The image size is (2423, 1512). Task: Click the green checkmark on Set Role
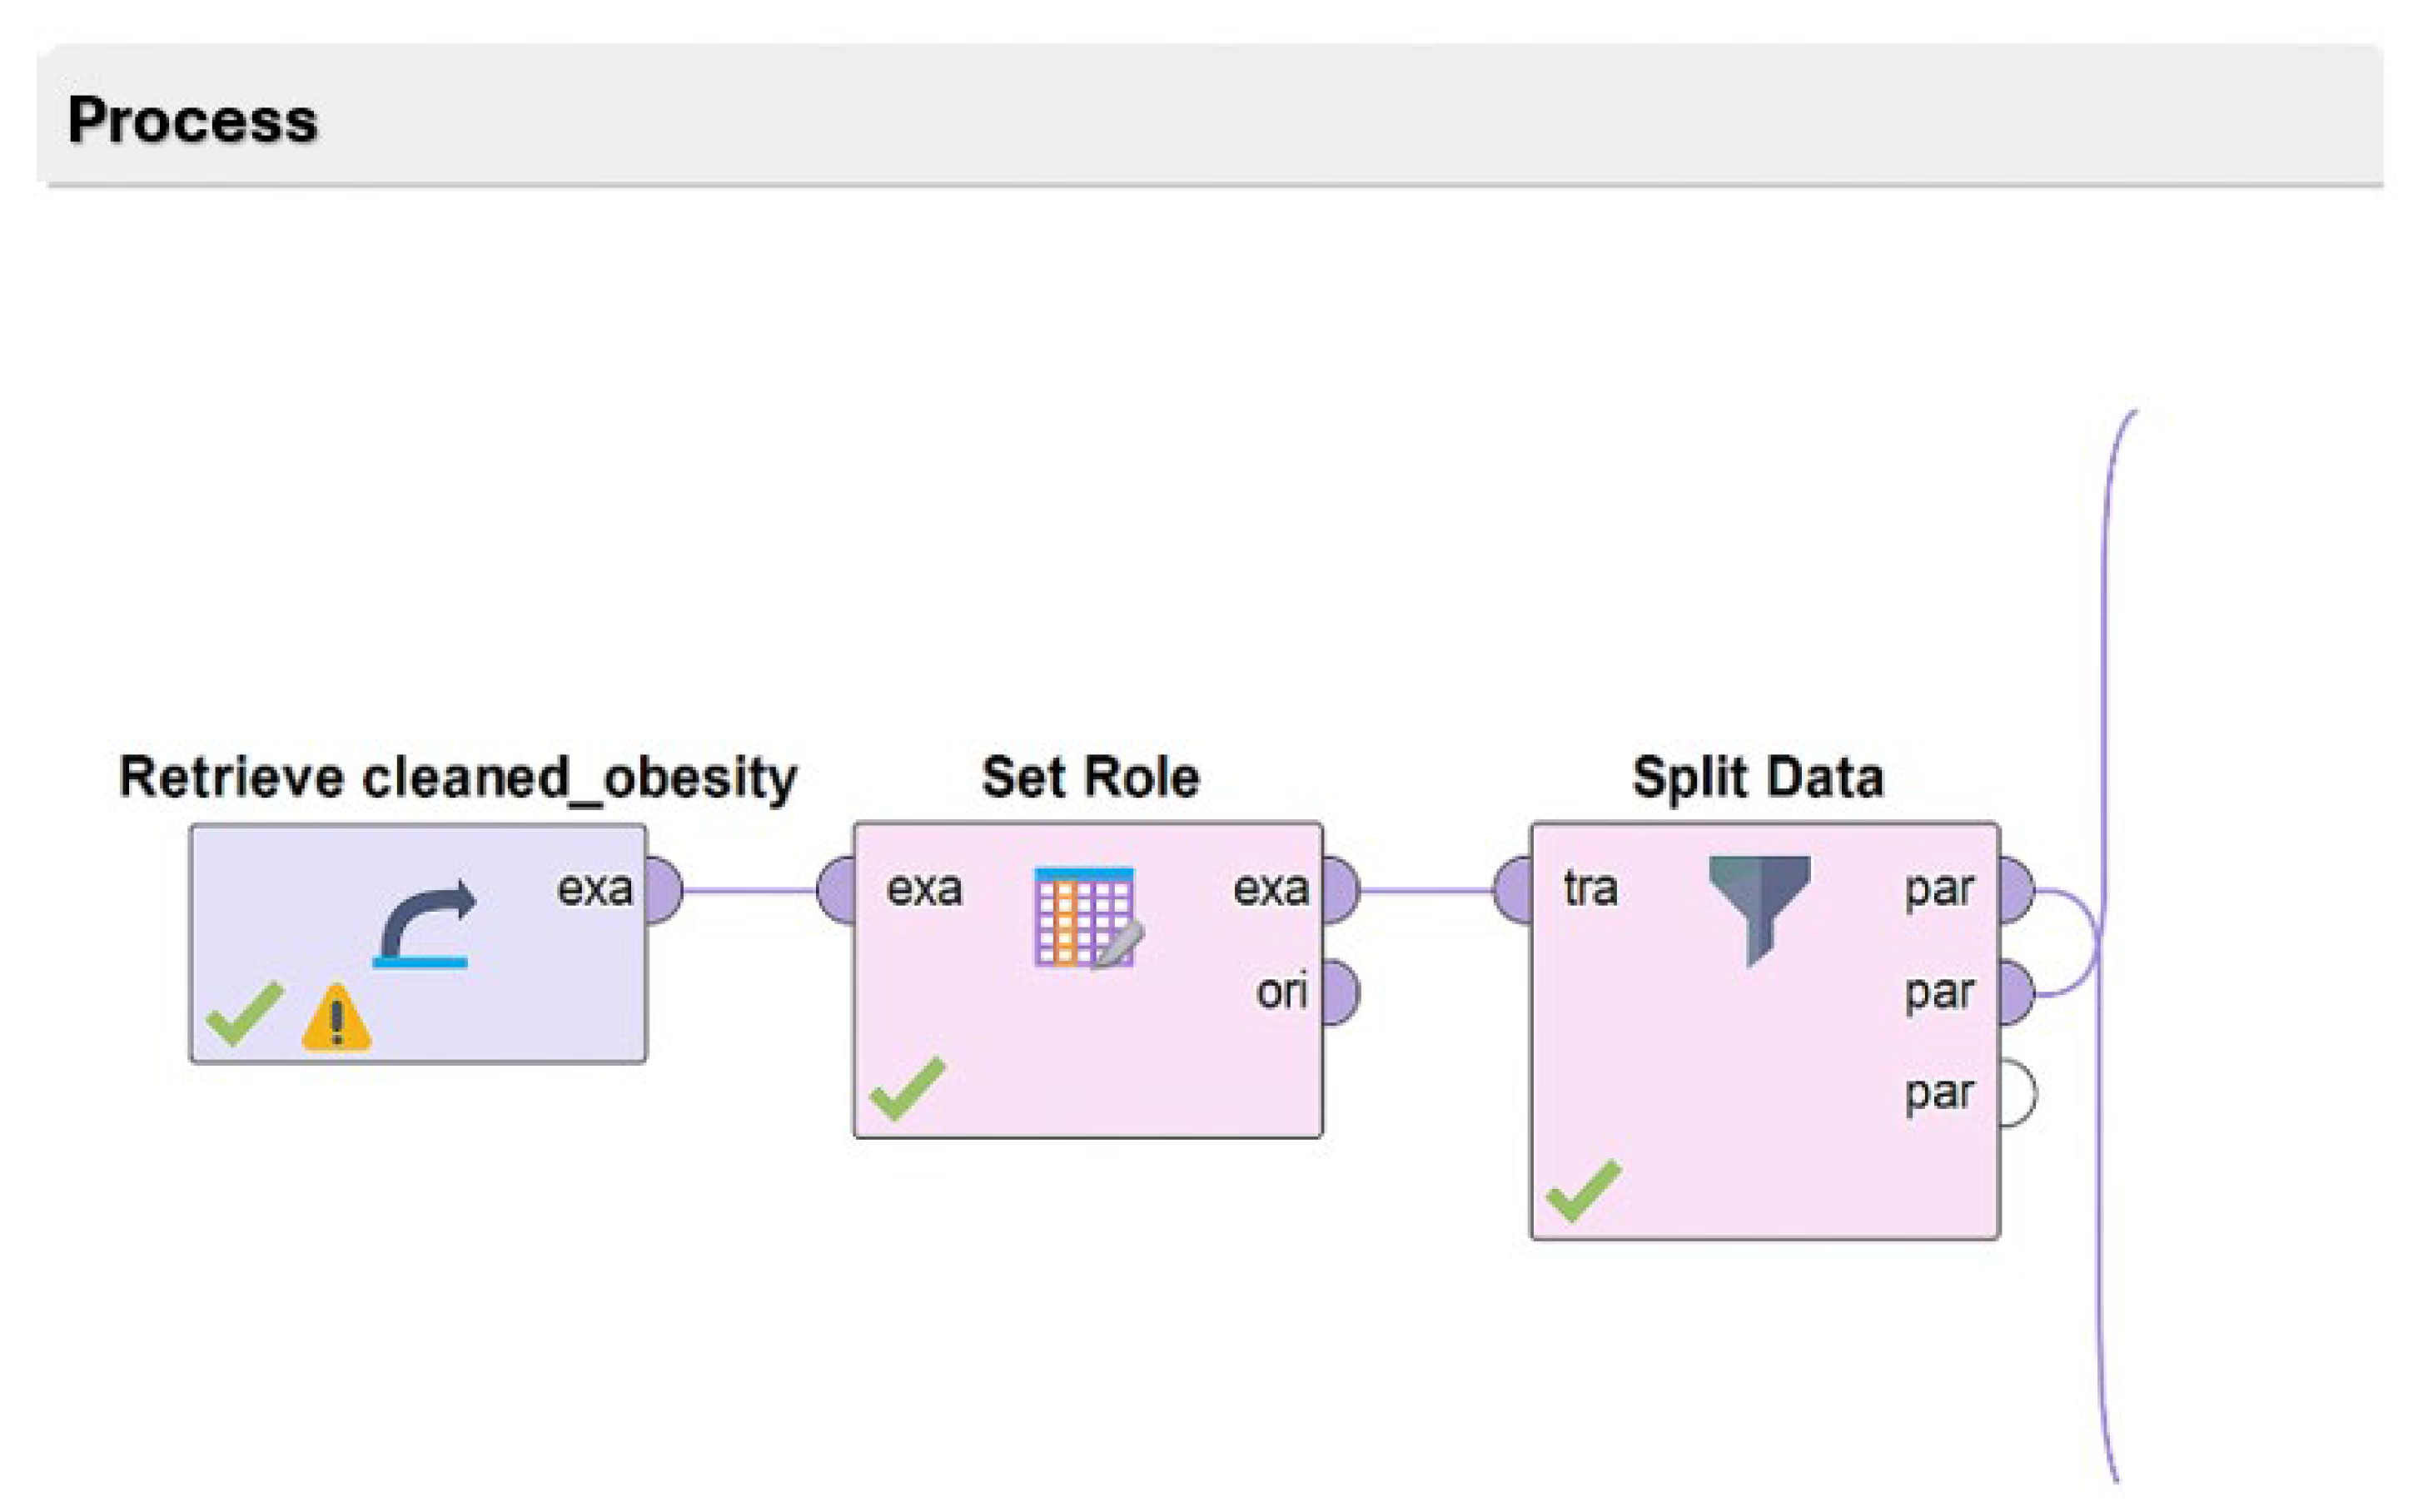[907, 1088]
